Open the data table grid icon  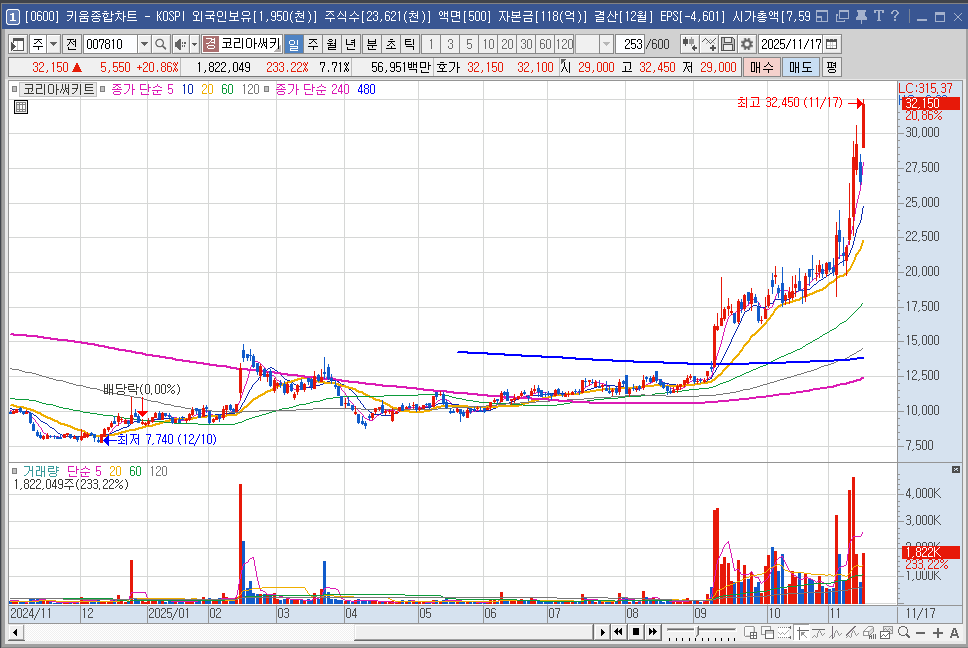(x=21, y=107)
